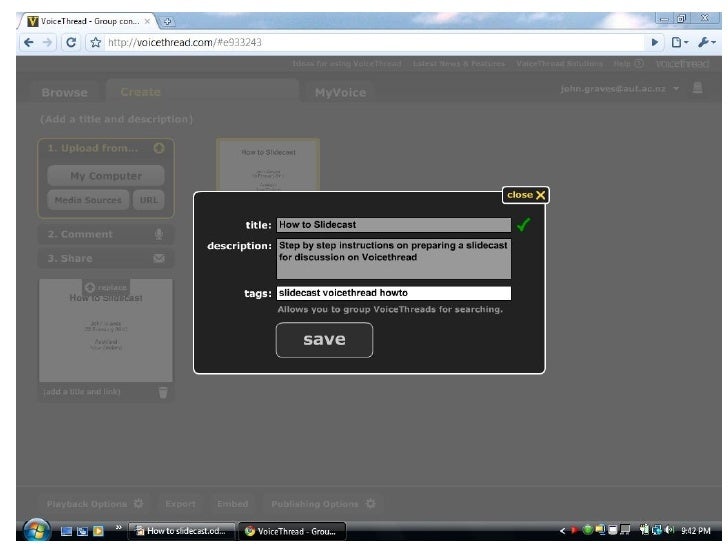Choose upload from My Computer
The width and height of the screenshot is (728, 546).
click(x=106, y=176)
